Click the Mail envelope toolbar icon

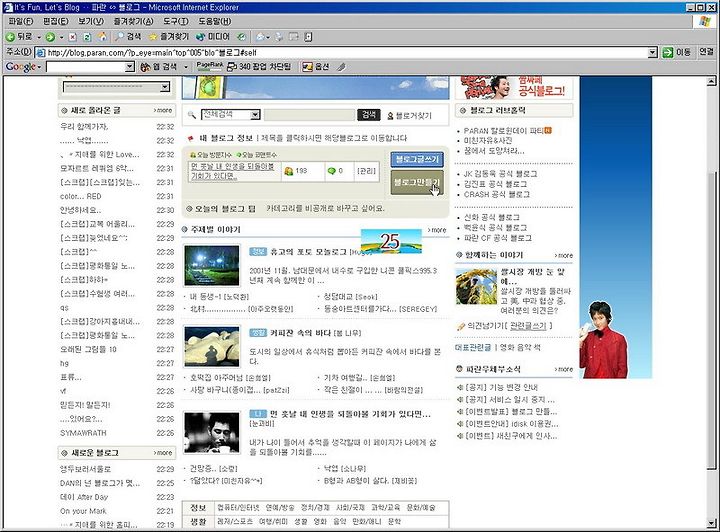point(260,37)
